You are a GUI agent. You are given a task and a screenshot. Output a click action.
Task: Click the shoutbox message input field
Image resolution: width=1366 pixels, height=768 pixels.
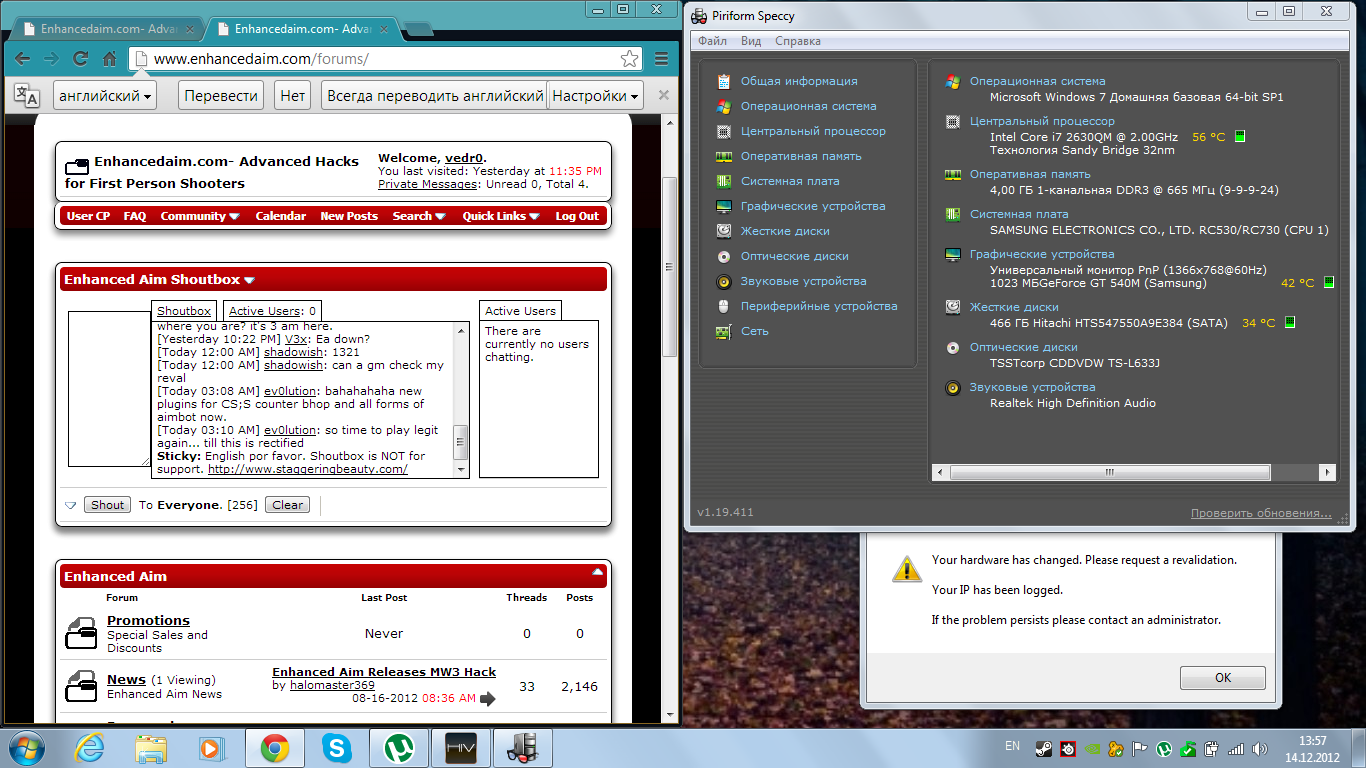[108, 389]
